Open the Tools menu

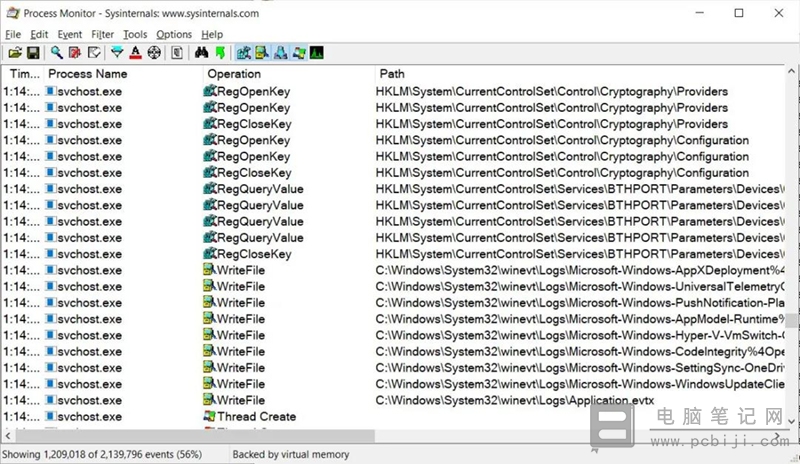point(135,34)
